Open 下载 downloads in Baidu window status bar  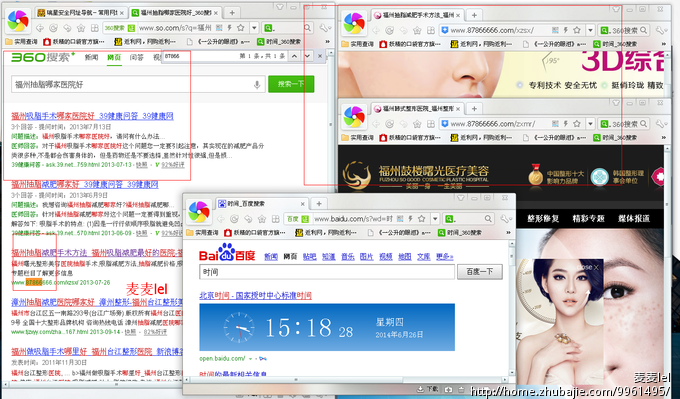tap(429, 389)
